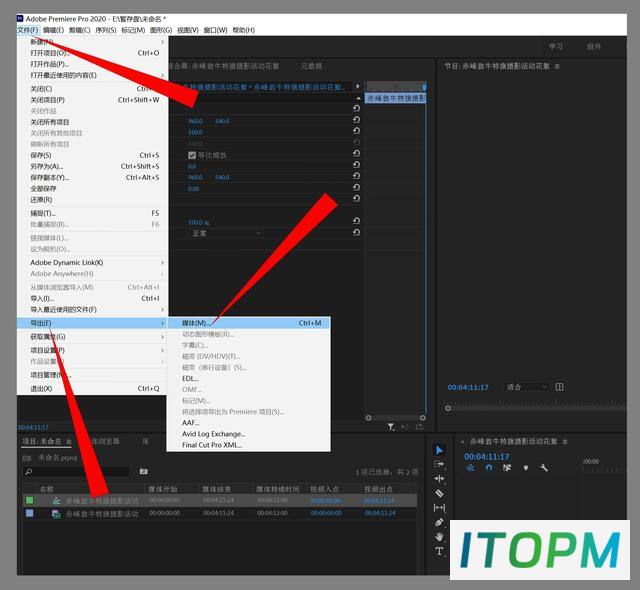Switch to the 学习 workspace tab
This screenshot has width=640, height=590.
556,47
